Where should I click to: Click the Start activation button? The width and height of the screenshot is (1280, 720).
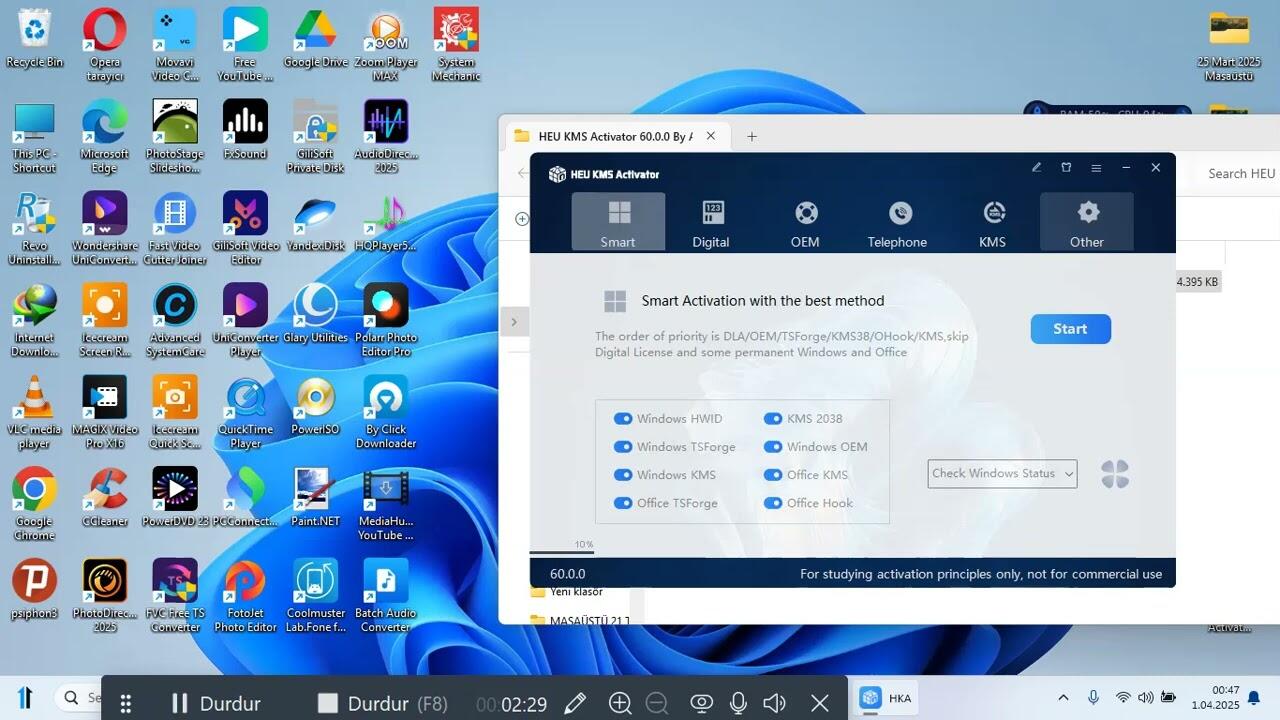[x=1070, y=329]
